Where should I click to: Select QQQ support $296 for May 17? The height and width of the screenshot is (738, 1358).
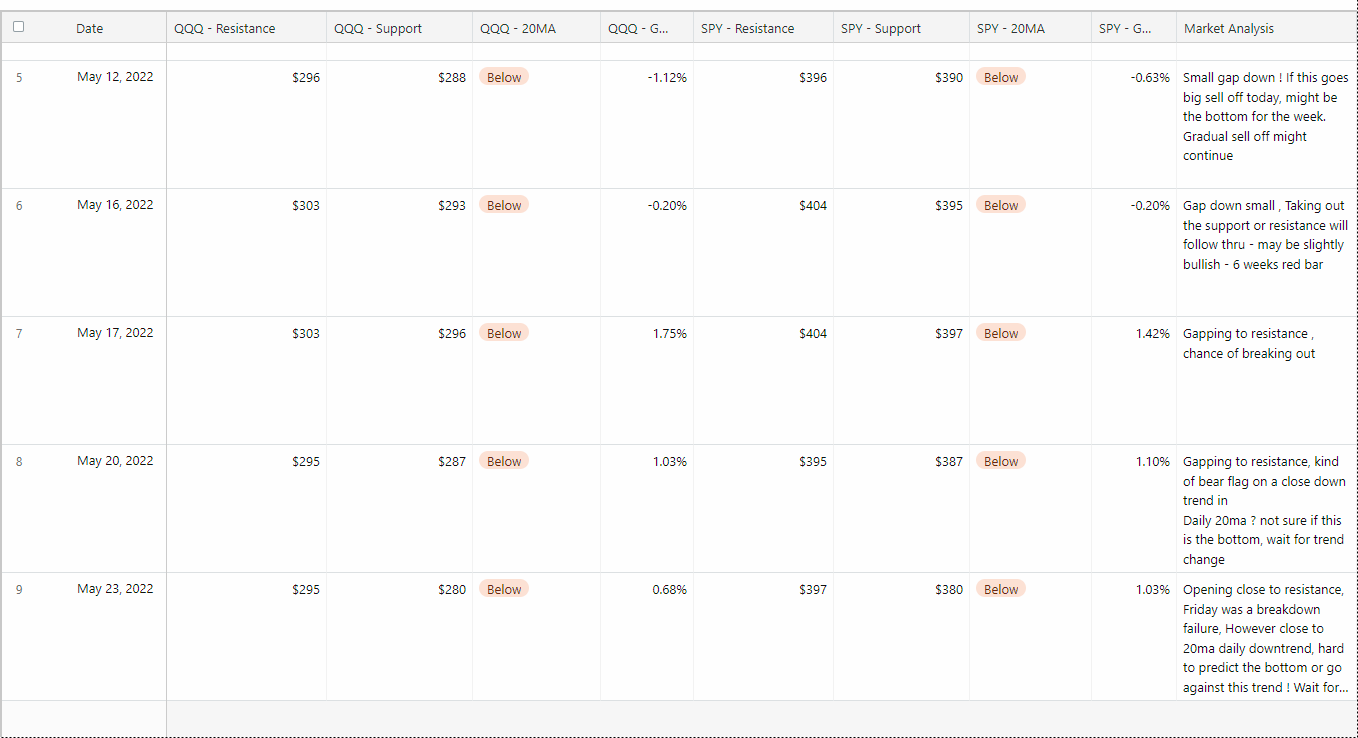coord(452,333)
